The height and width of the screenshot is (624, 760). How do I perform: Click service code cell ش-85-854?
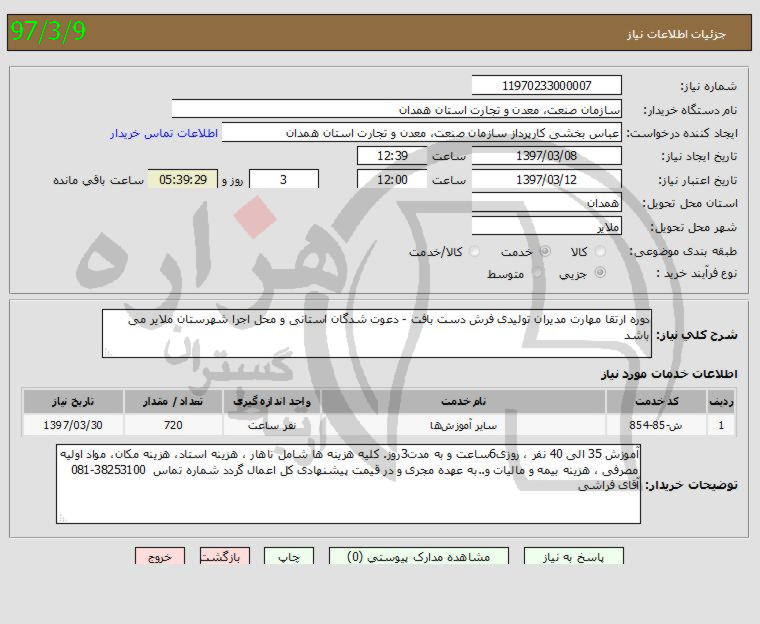click(657, 425)
